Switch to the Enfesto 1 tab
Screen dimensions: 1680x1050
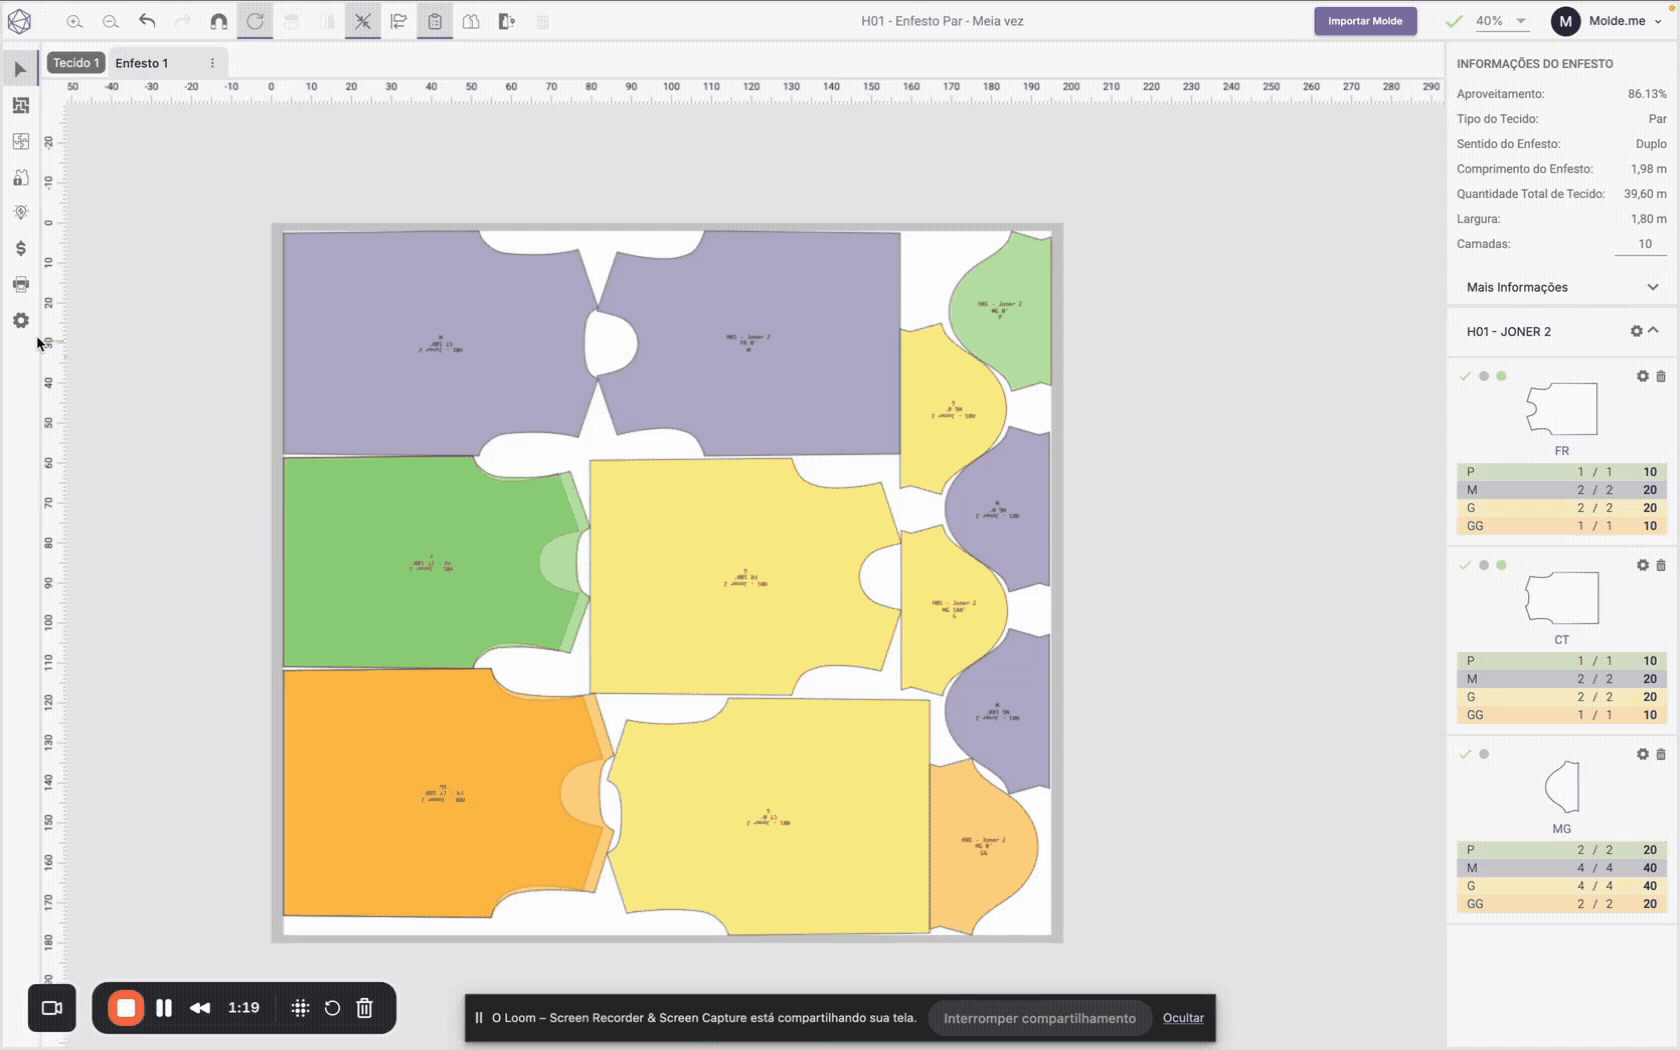point(142,63)
